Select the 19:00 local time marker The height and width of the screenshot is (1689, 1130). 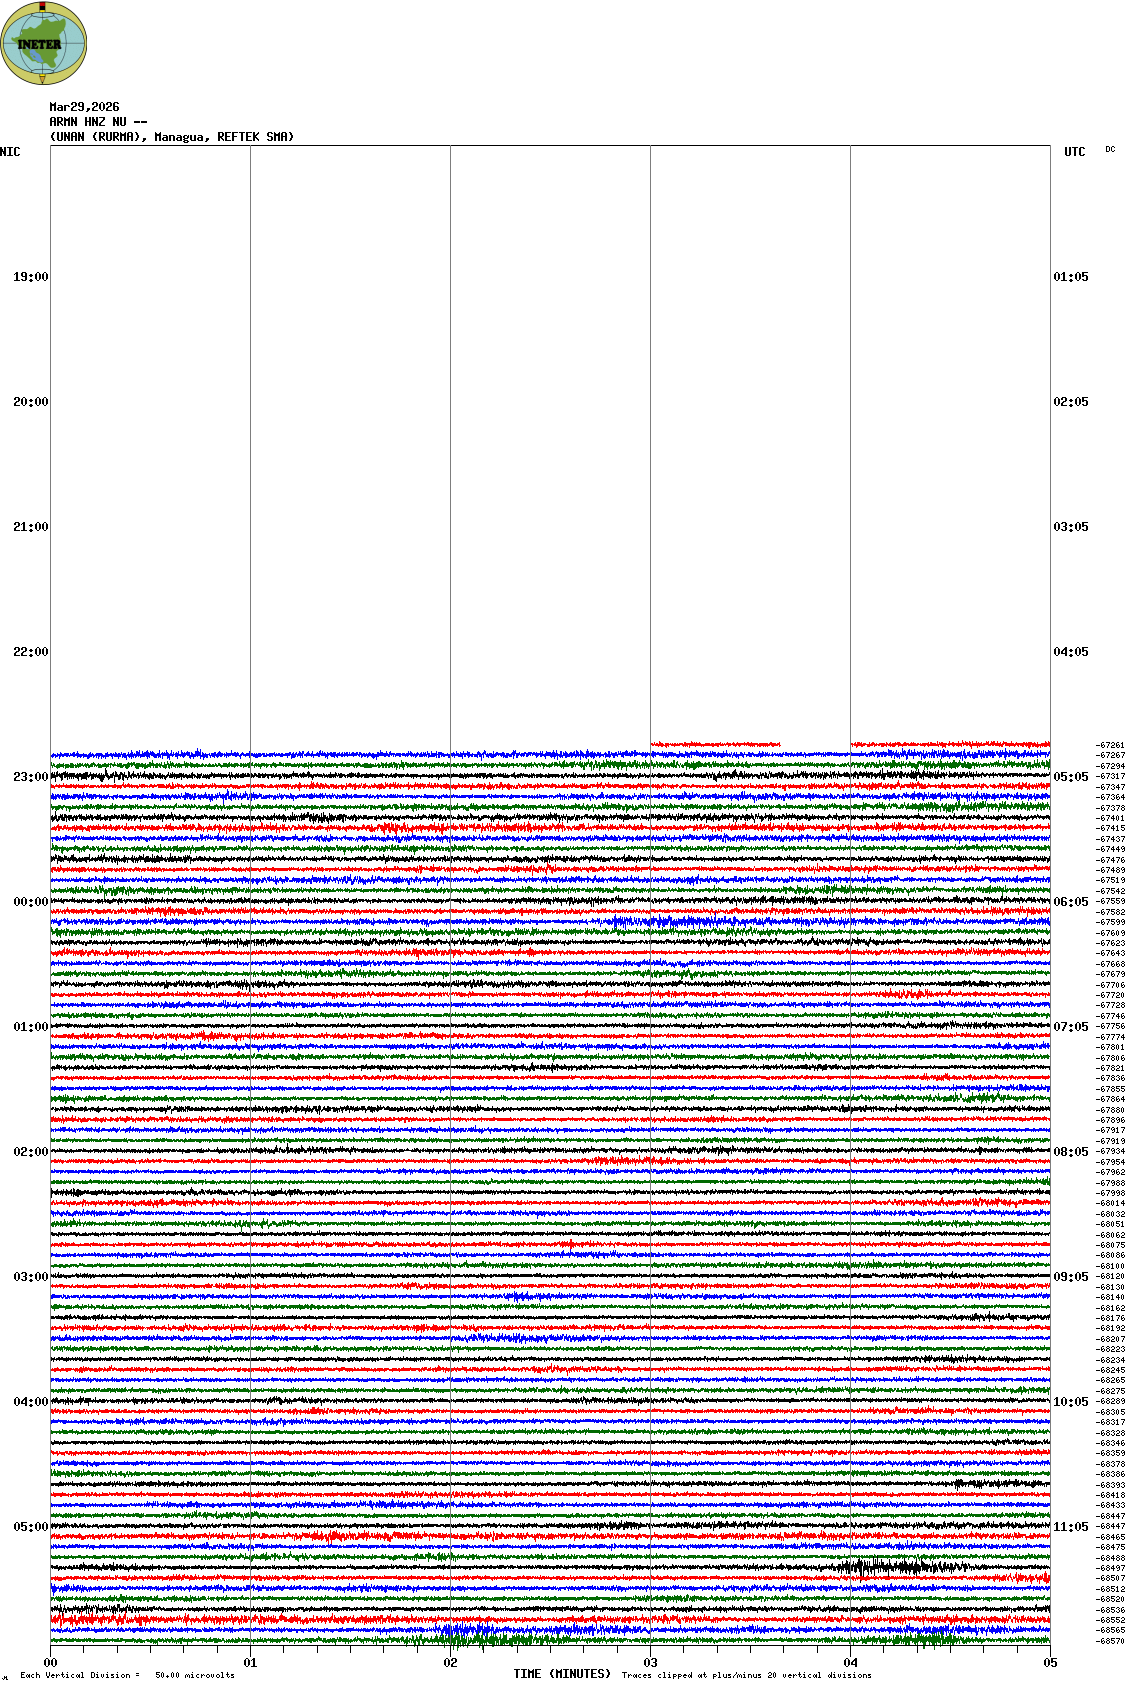click(30, 277)
